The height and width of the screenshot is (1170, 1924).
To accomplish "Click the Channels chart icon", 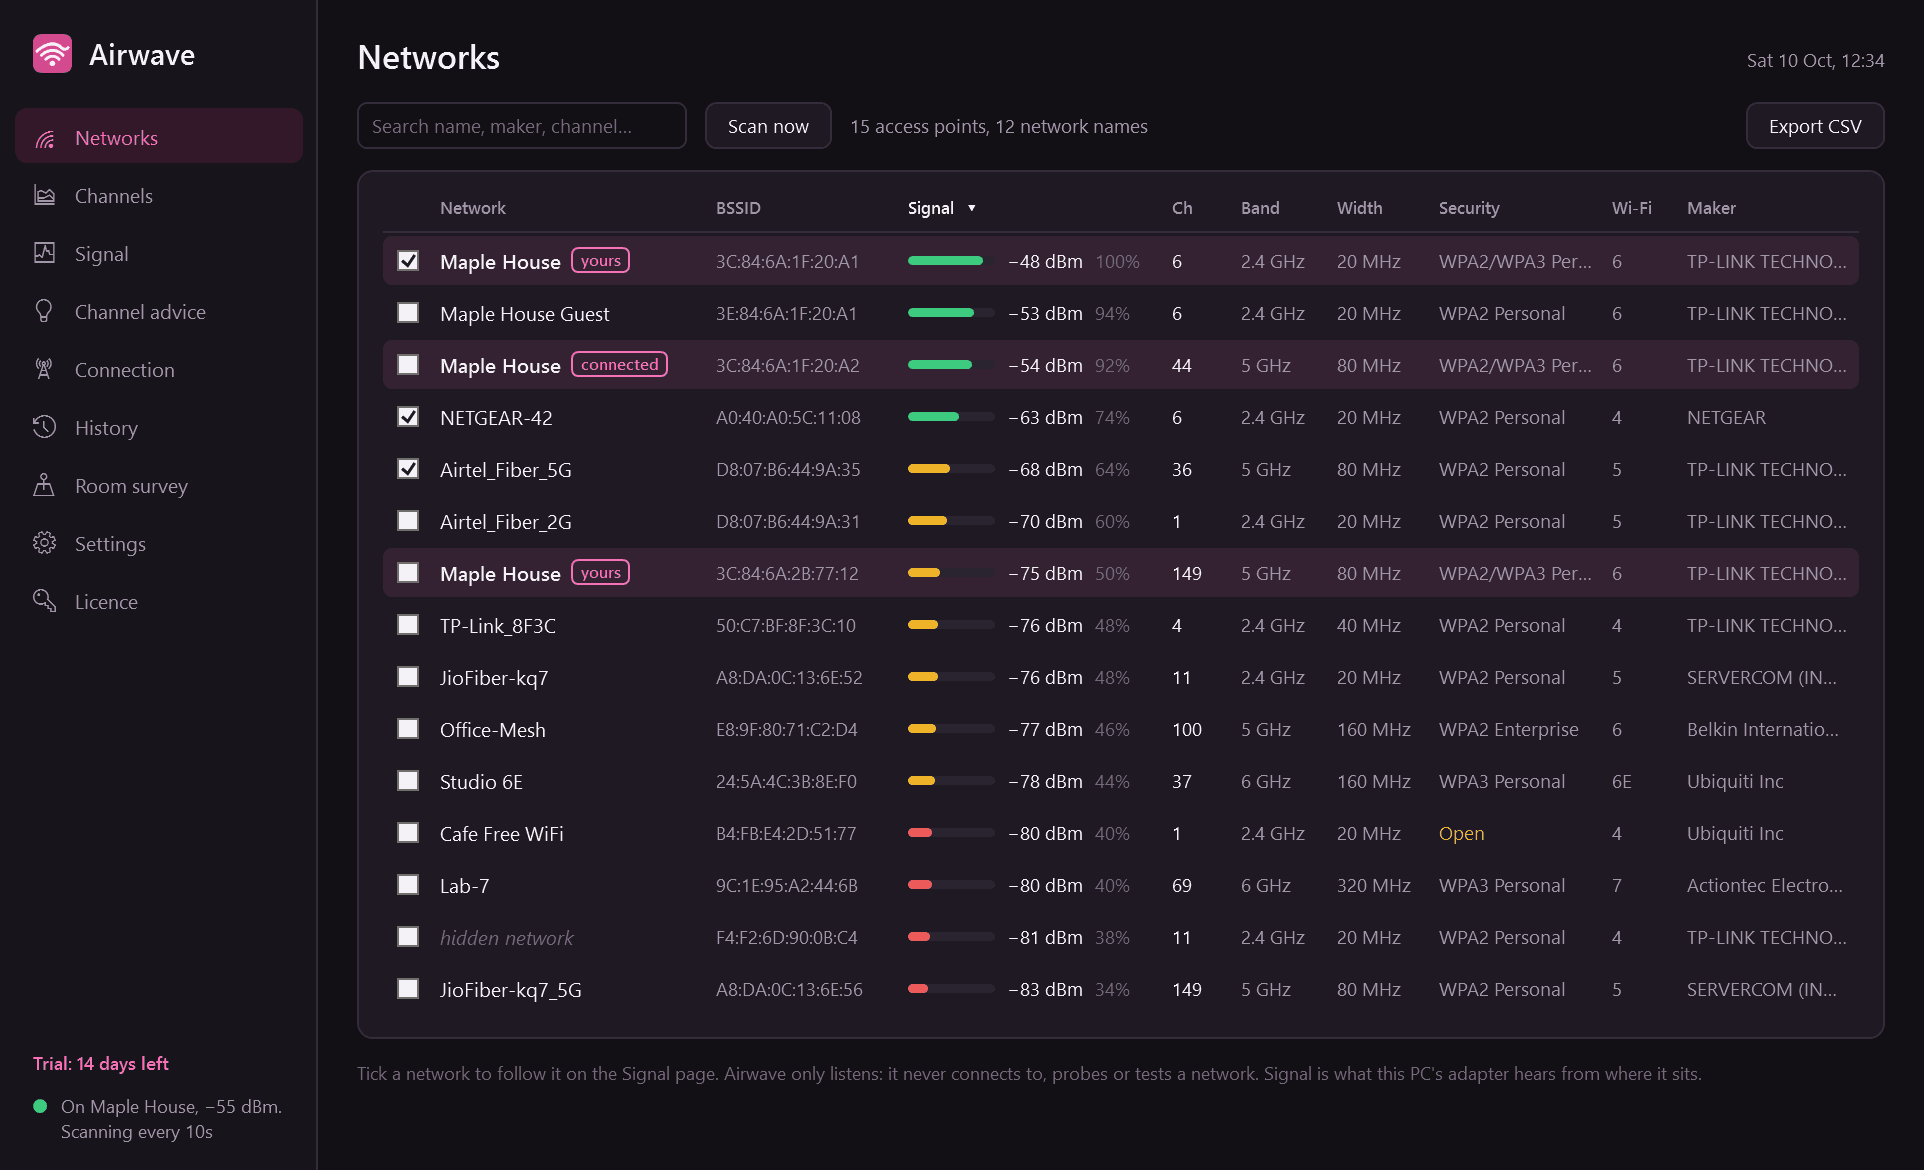I will click(x=45, y=196).
